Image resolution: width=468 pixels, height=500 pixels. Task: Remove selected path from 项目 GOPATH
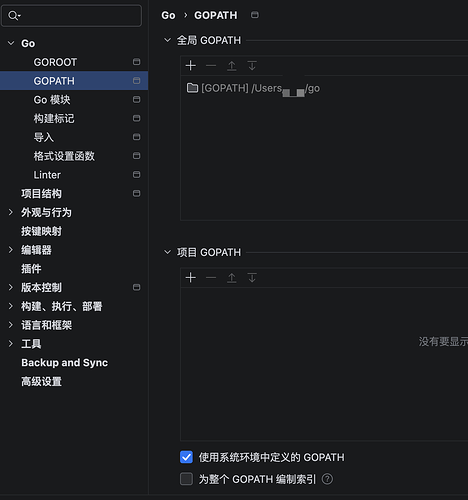(x=211, y=278)
